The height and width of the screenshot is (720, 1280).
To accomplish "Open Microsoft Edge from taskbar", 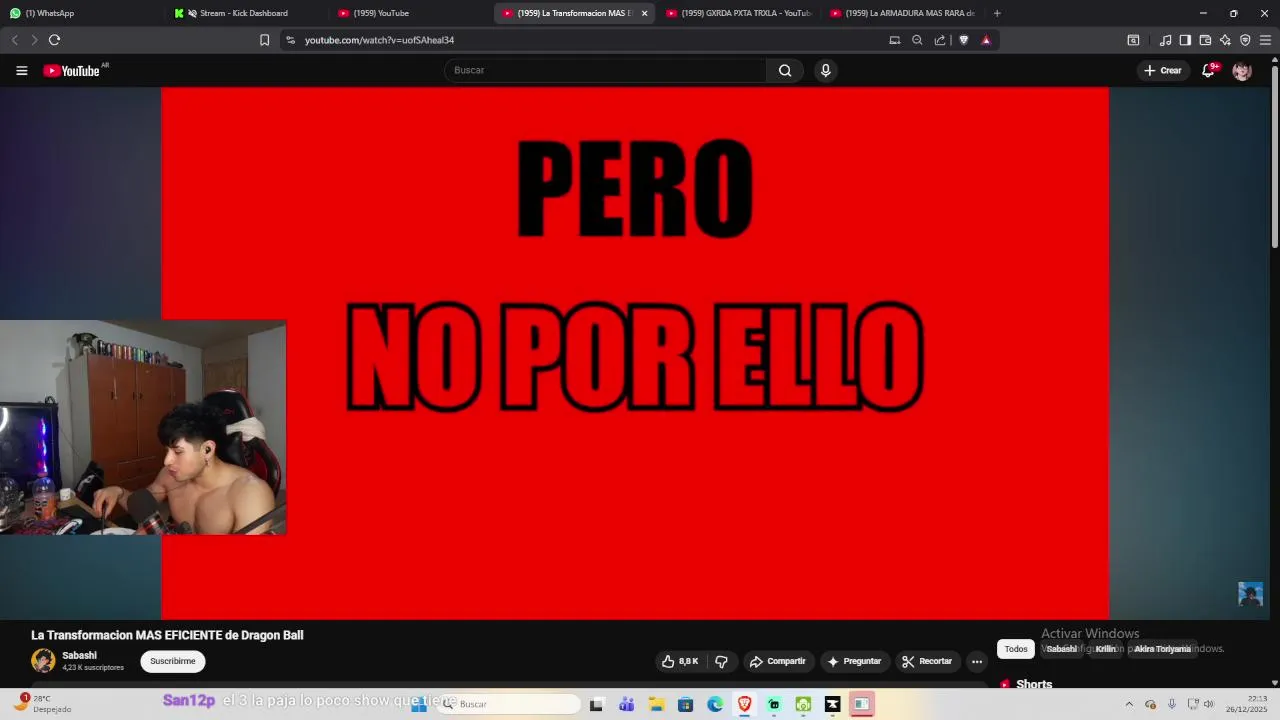I will (x=715, y=704).
